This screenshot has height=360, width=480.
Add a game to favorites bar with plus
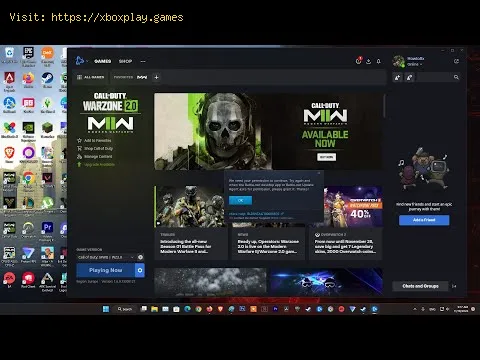click(x=156, y=77)
